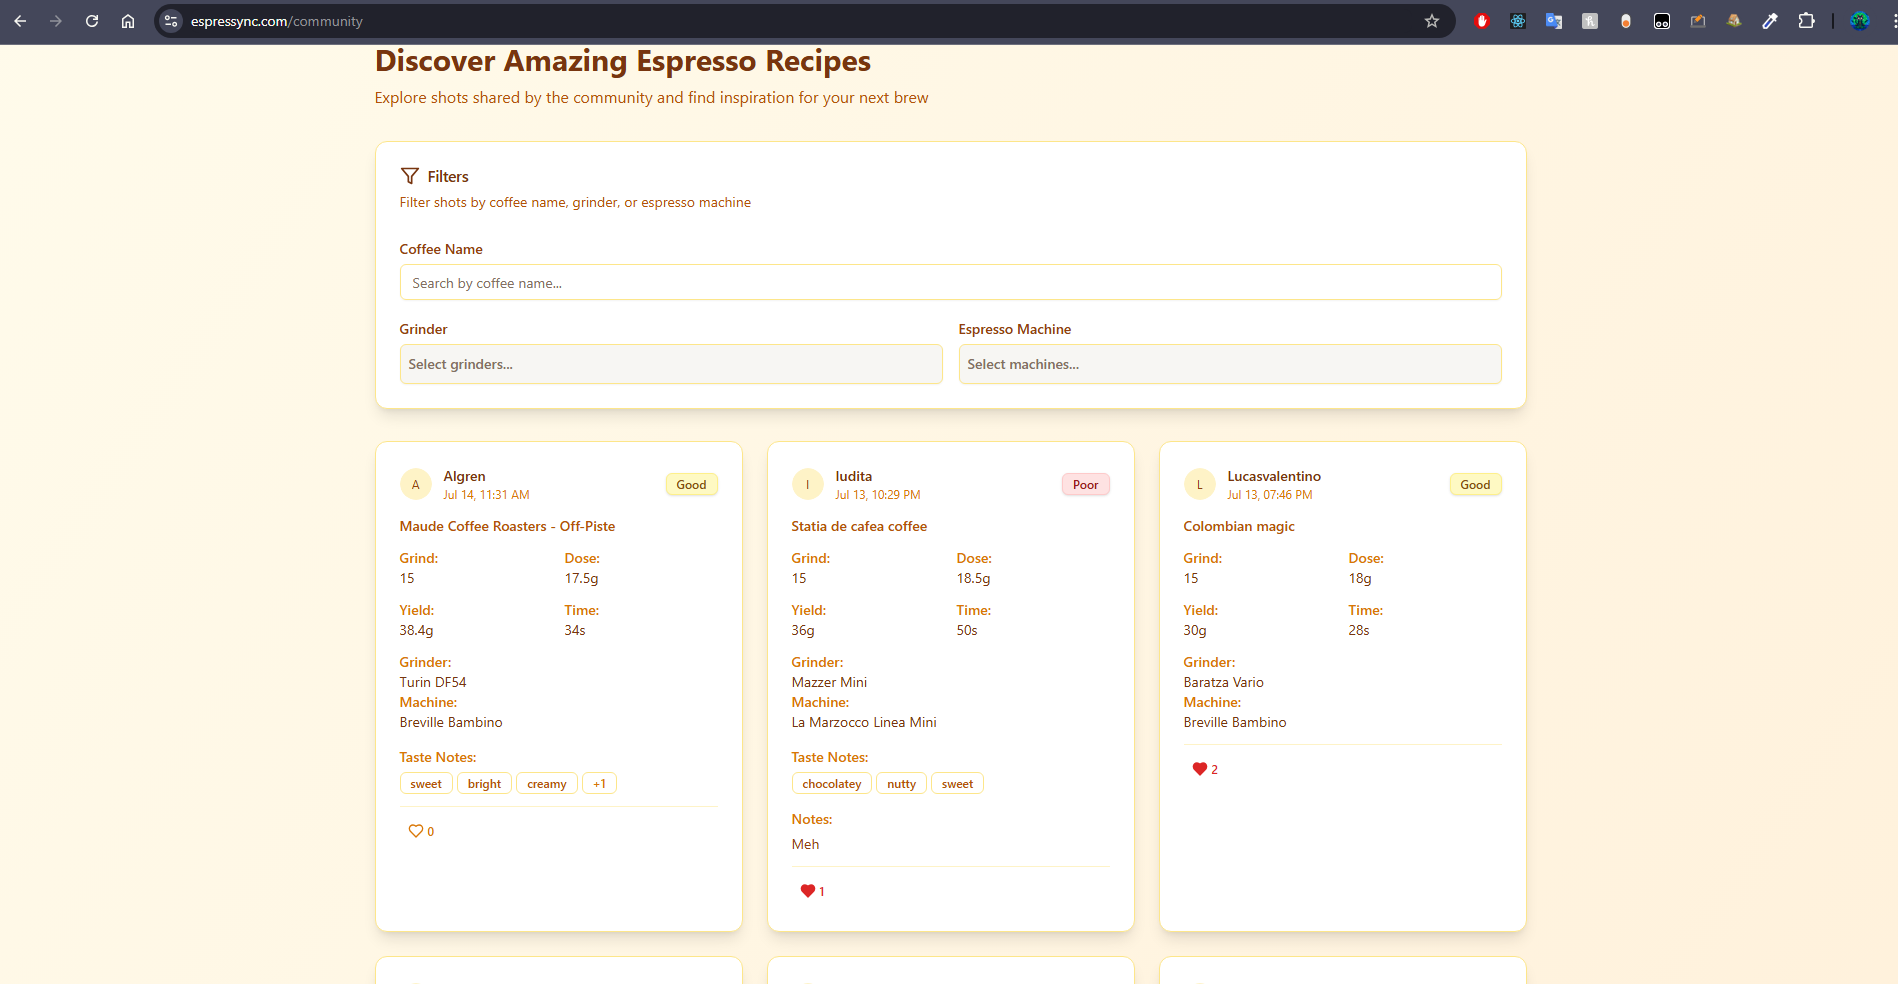Click the Turin DF54 grinder text
Screen dimensions: 1898x984
tap(433, 682)
